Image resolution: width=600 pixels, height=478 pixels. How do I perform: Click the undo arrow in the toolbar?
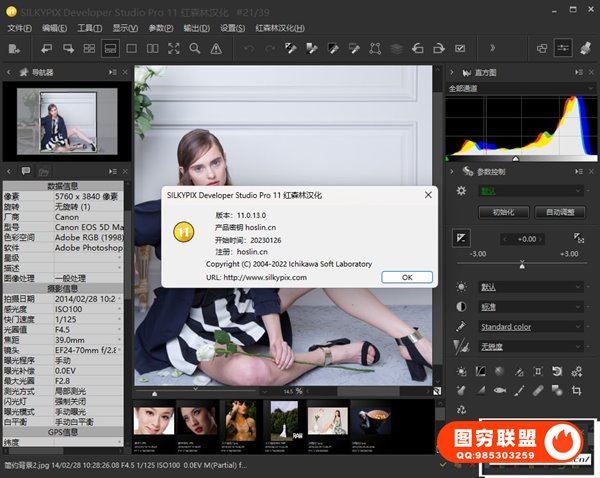(249, 48)
